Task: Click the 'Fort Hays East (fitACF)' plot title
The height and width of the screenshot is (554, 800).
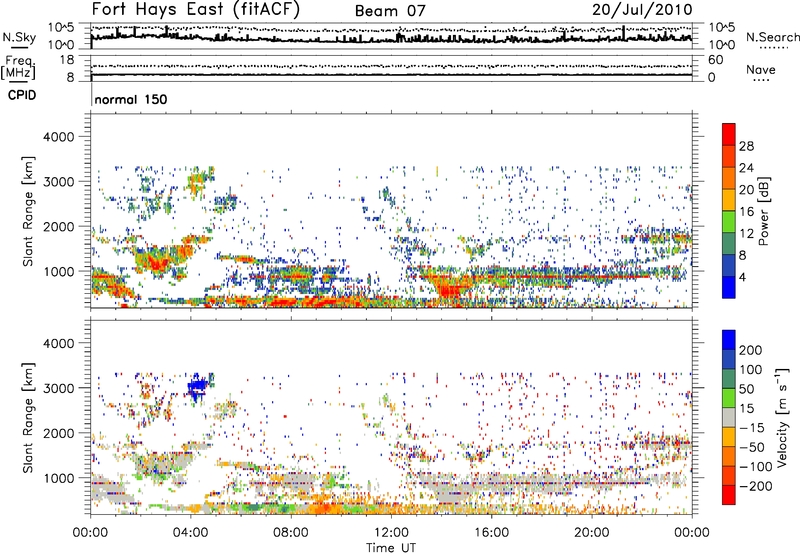Action: [196, 10]
